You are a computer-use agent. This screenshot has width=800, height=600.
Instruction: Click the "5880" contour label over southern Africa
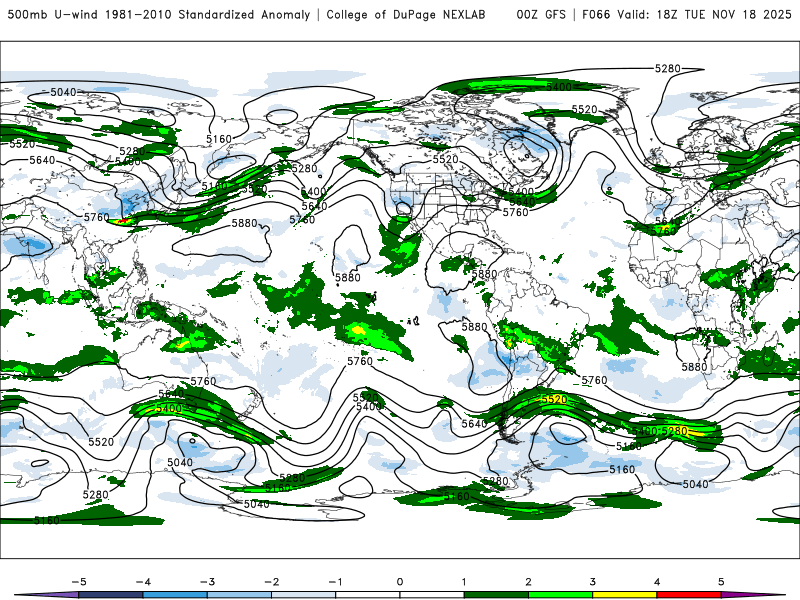pyautogui.click(x=694, y=367)
